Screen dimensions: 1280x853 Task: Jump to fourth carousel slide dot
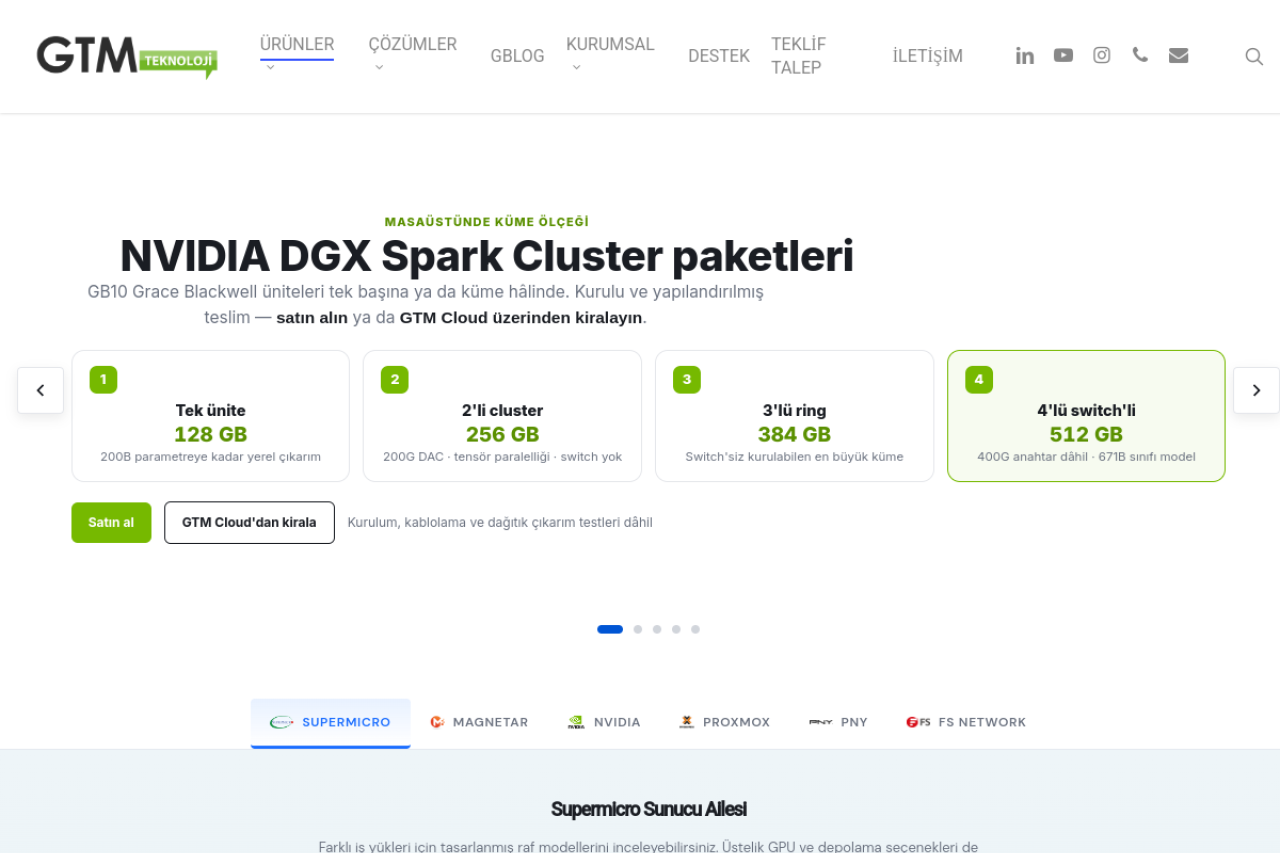pos(676,629)
